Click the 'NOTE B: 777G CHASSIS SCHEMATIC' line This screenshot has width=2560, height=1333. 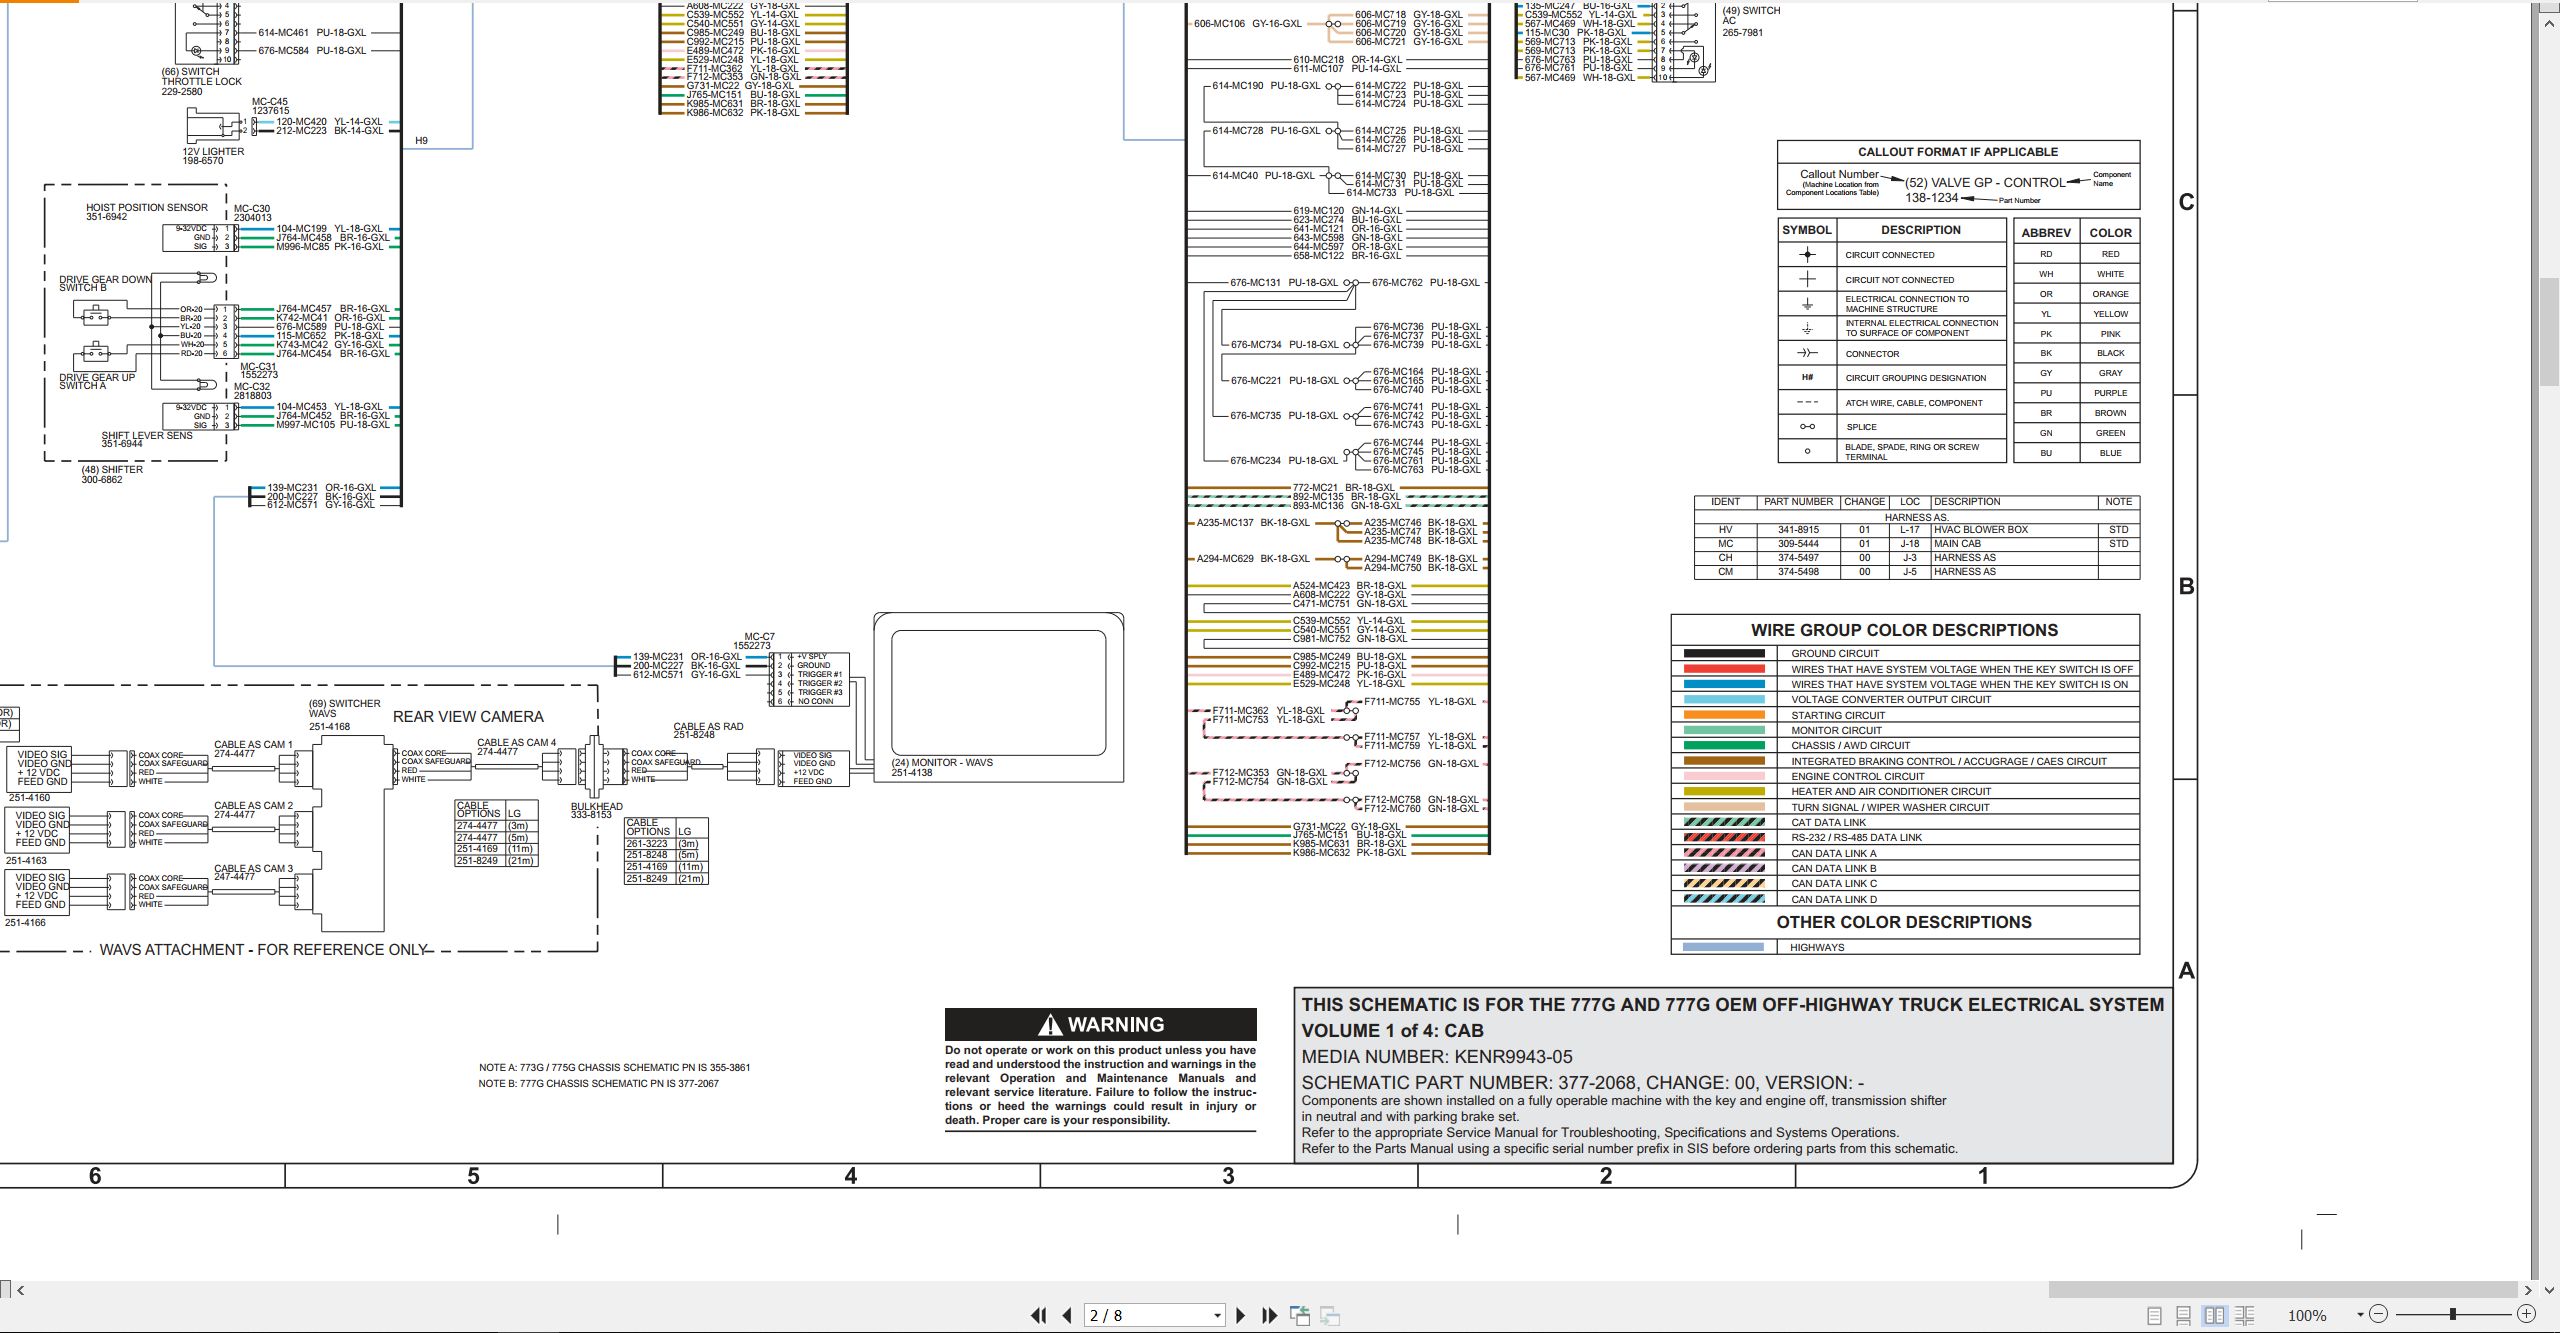pyautogui.click(x=598, y=1084)
